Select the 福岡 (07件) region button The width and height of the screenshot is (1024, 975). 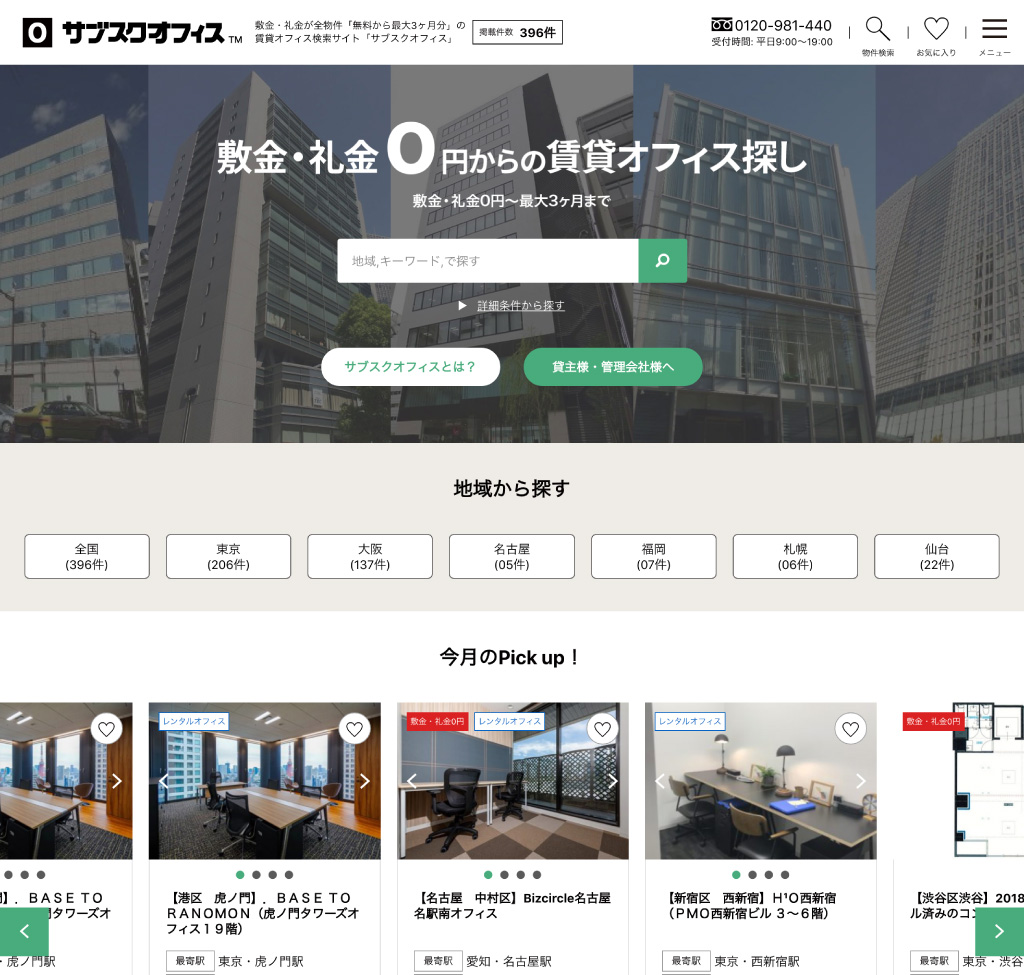654,556
